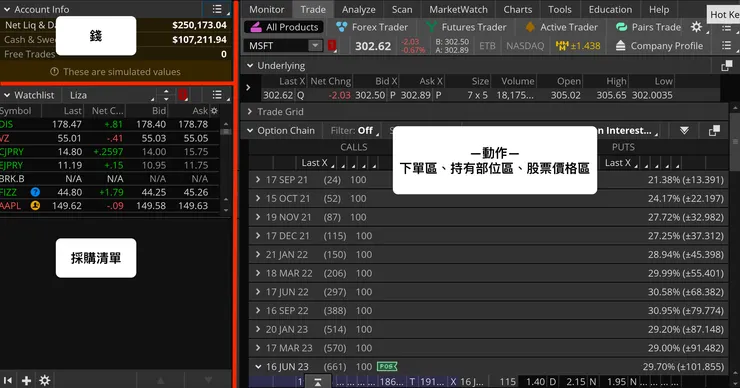Expand the 21 JAN 22 expiration row
The image size is (740, 388).
tap(258, 254)
